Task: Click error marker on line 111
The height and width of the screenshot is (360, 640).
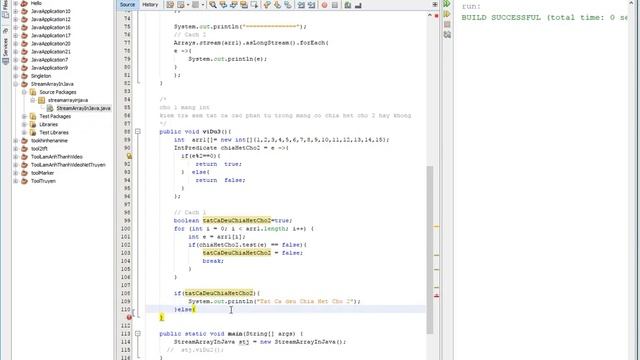Action: point(129,317)
